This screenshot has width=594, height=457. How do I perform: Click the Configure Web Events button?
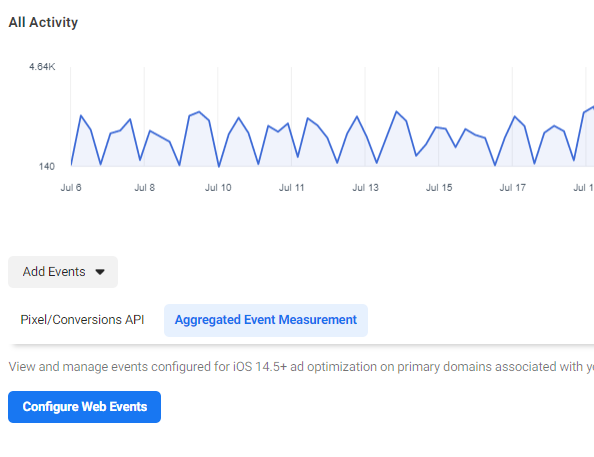tap(84, 407)
